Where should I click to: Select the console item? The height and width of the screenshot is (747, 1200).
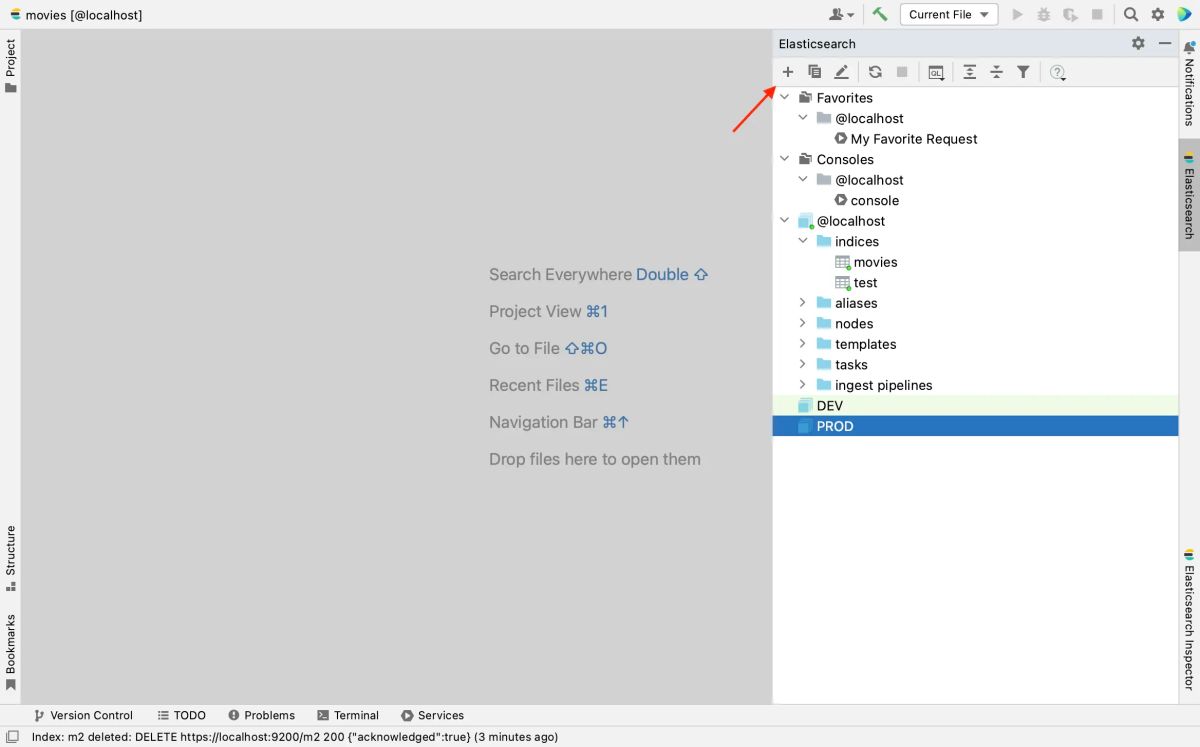tap(875, 200)
